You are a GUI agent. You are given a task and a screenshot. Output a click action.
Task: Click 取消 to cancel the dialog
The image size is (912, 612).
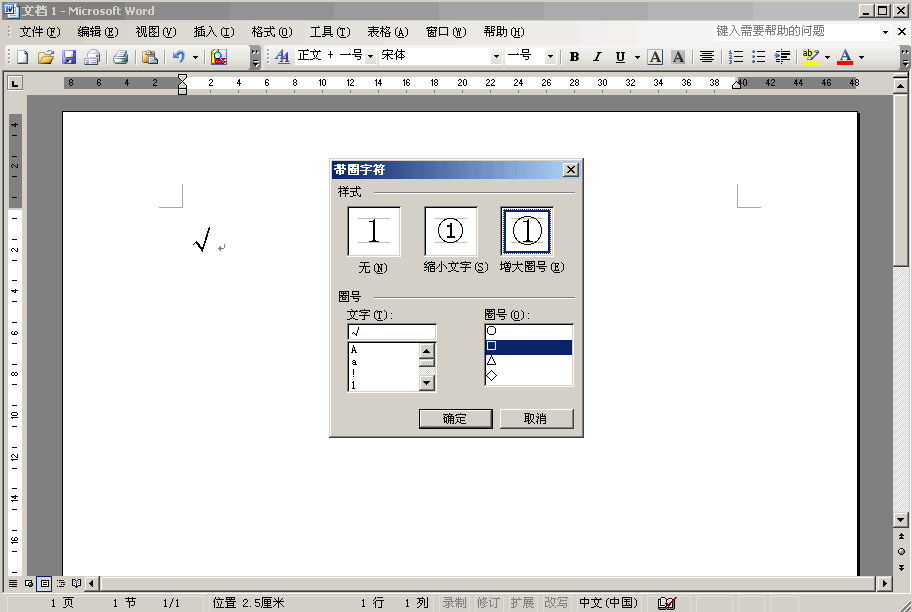536,419
